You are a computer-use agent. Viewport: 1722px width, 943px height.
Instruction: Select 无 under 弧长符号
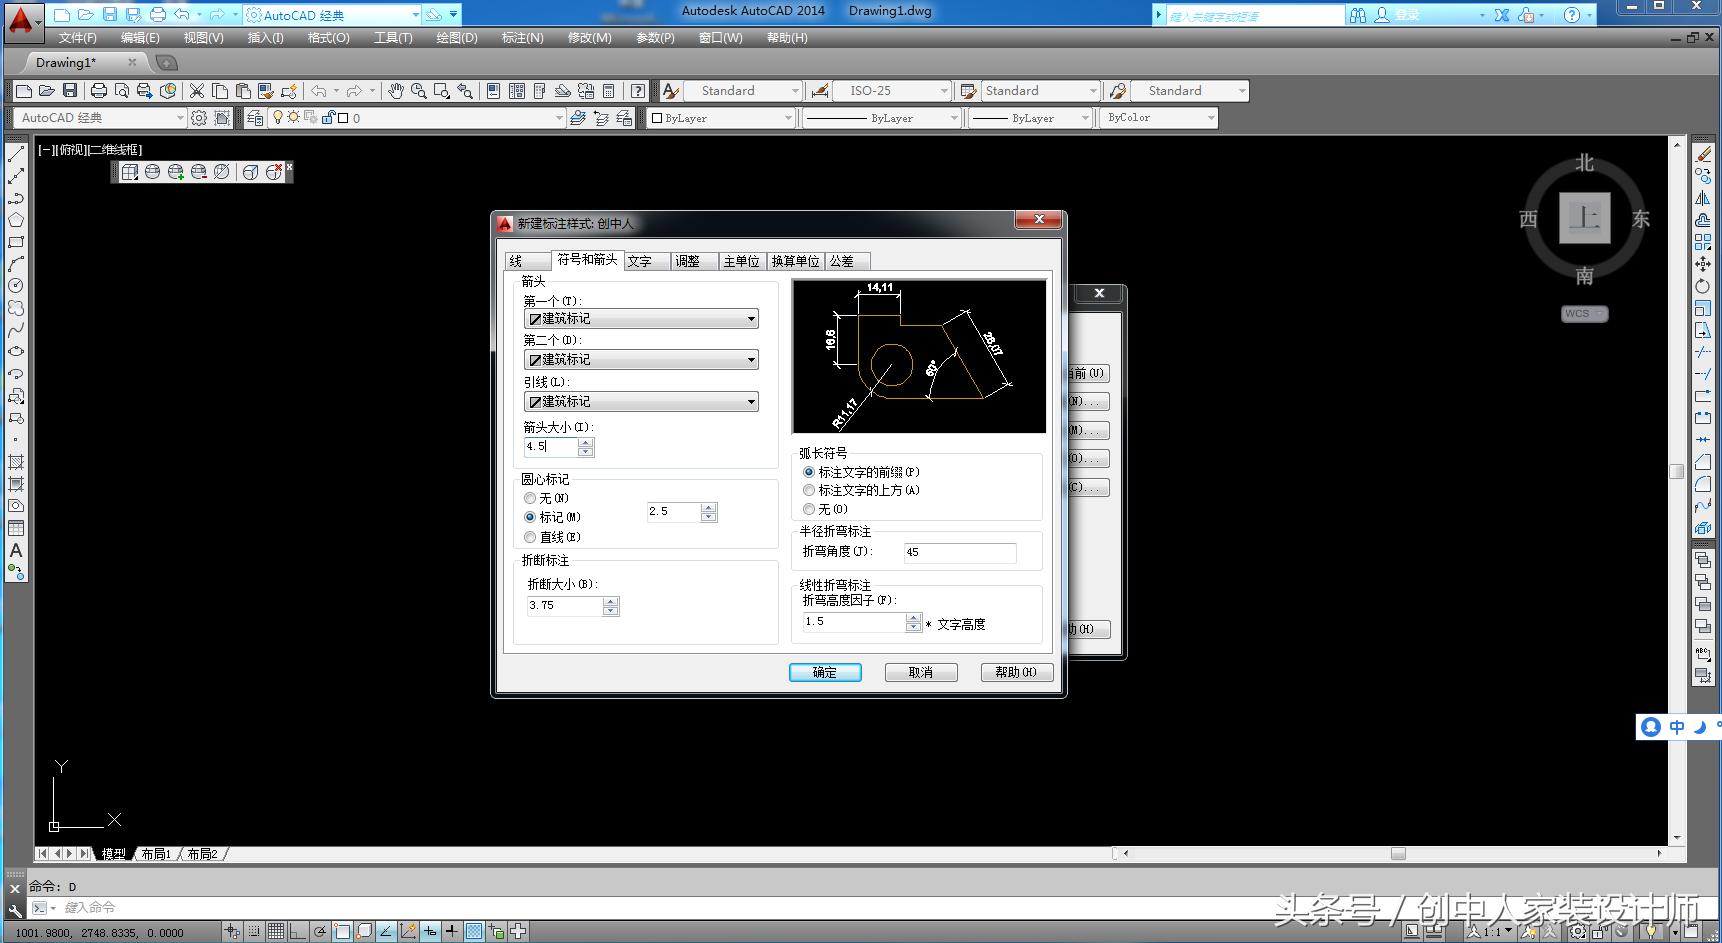809,509
